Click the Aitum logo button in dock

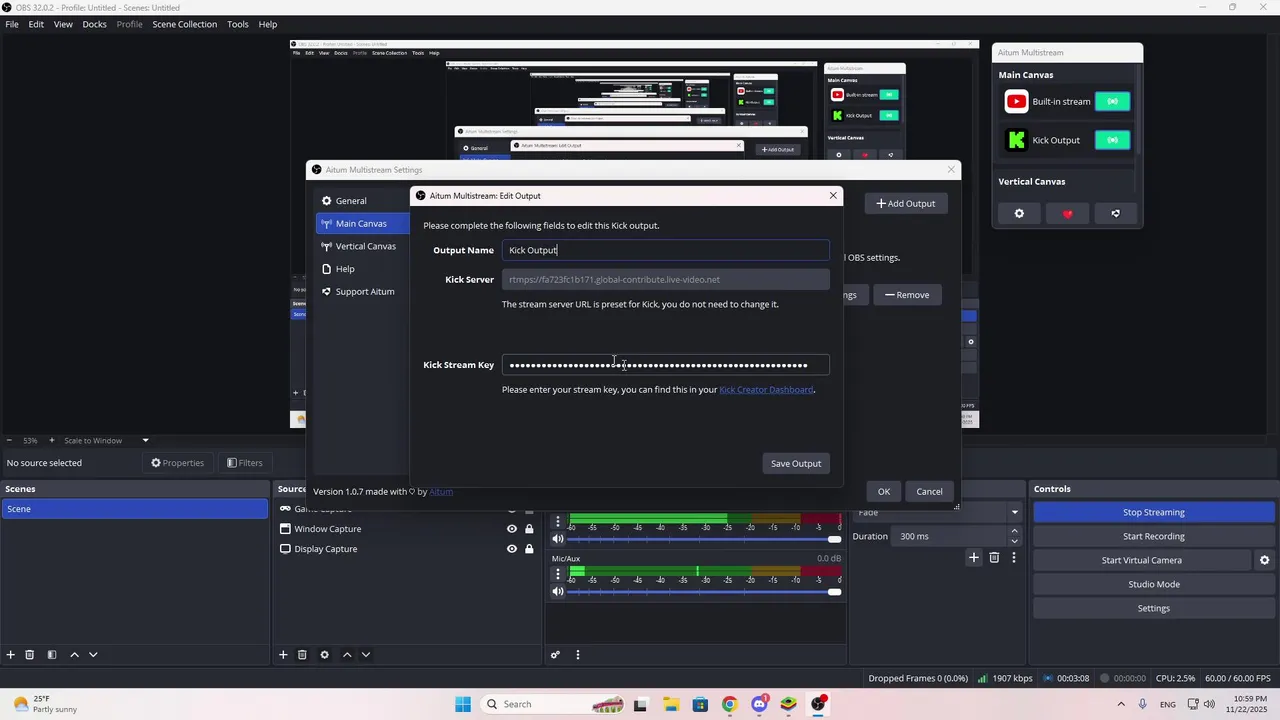click(1115, 213)
